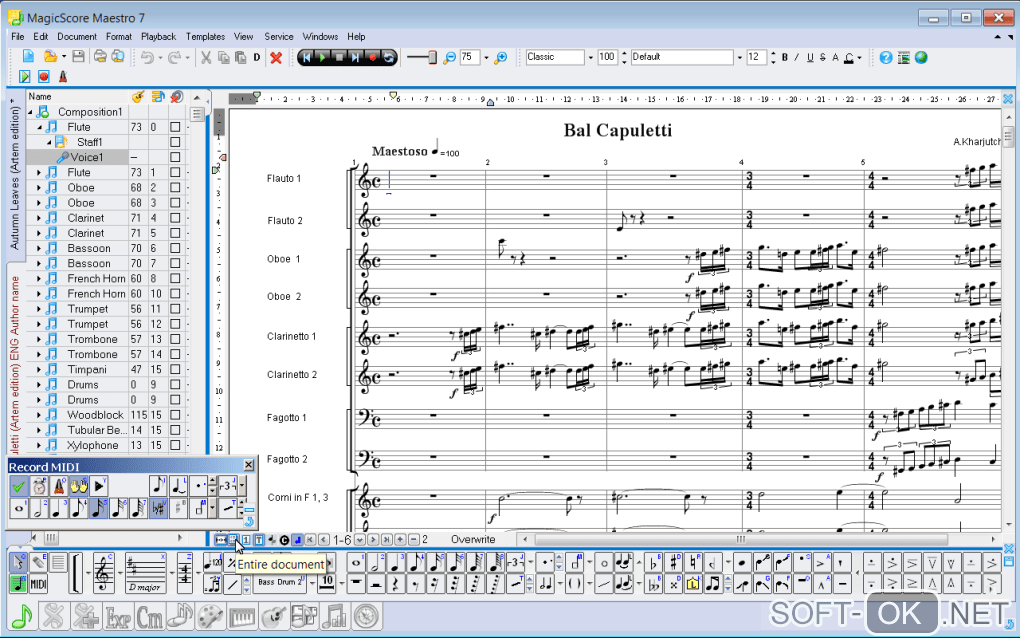Expand the Oboe track with volume 68 channel 2

click(39, 188)
